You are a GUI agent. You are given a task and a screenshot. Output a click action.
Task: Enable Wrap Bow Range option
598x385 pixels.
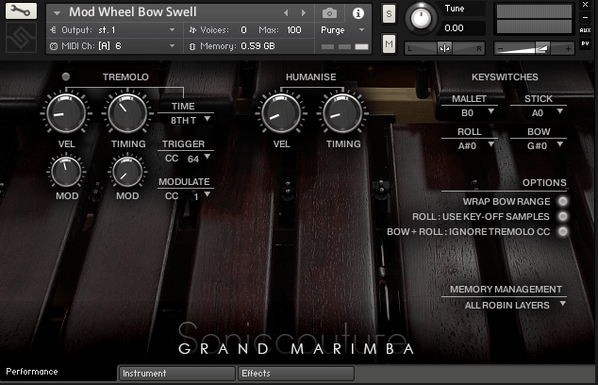(563, 201)
